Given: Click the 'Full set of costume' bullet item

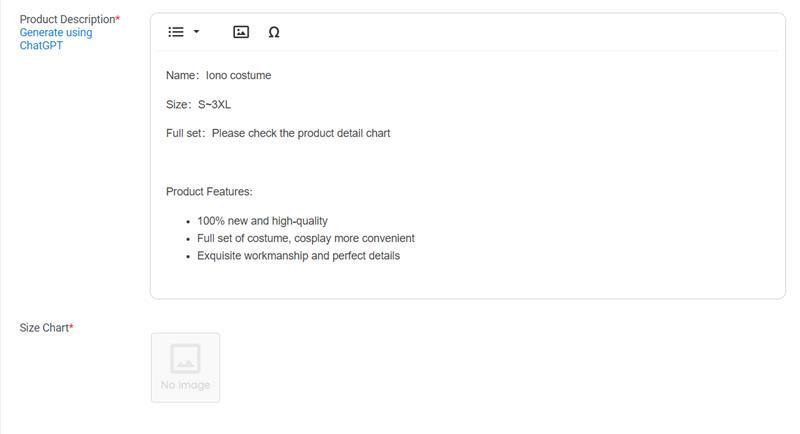Looking at the screenshot, I should pos(306,238).
